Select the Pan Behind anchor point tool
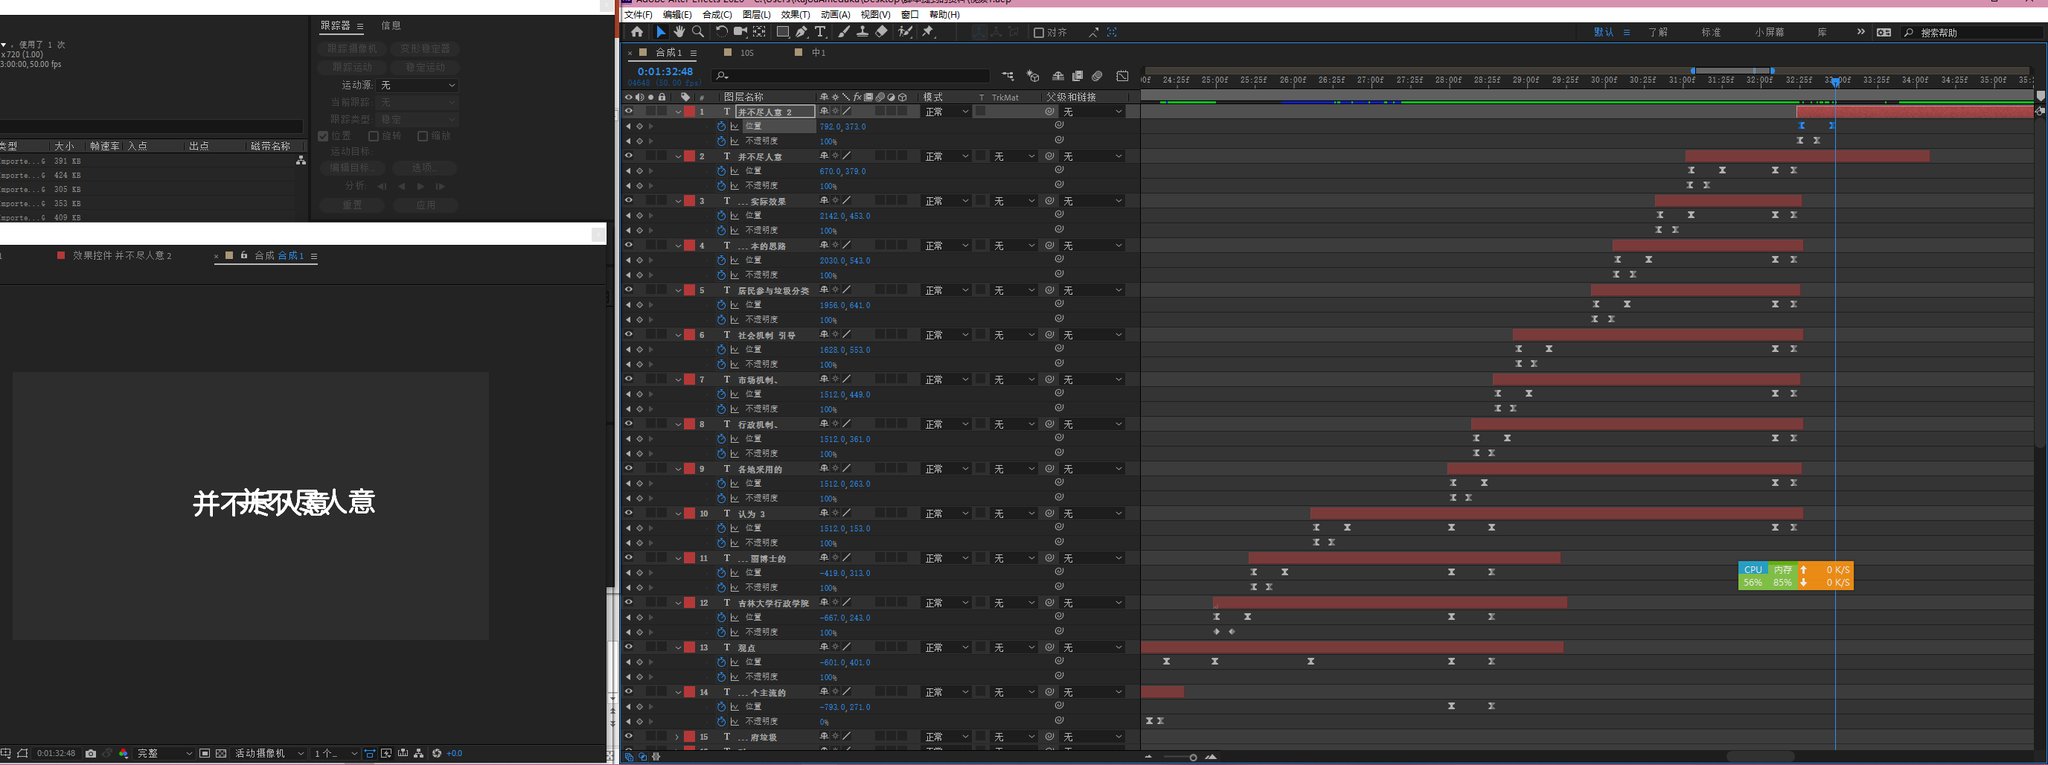The image size is (2048, 765). (x=759, y=32)
